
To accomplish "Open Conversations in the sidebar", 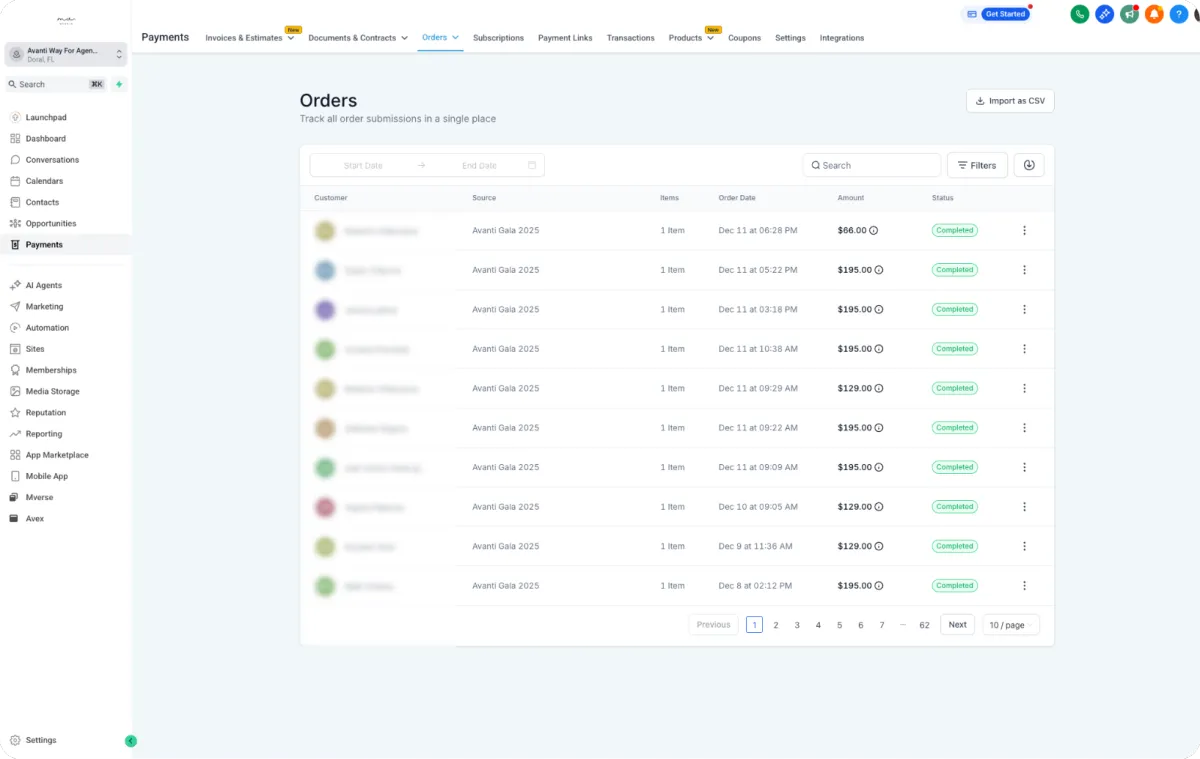I will tap(52, 160).
